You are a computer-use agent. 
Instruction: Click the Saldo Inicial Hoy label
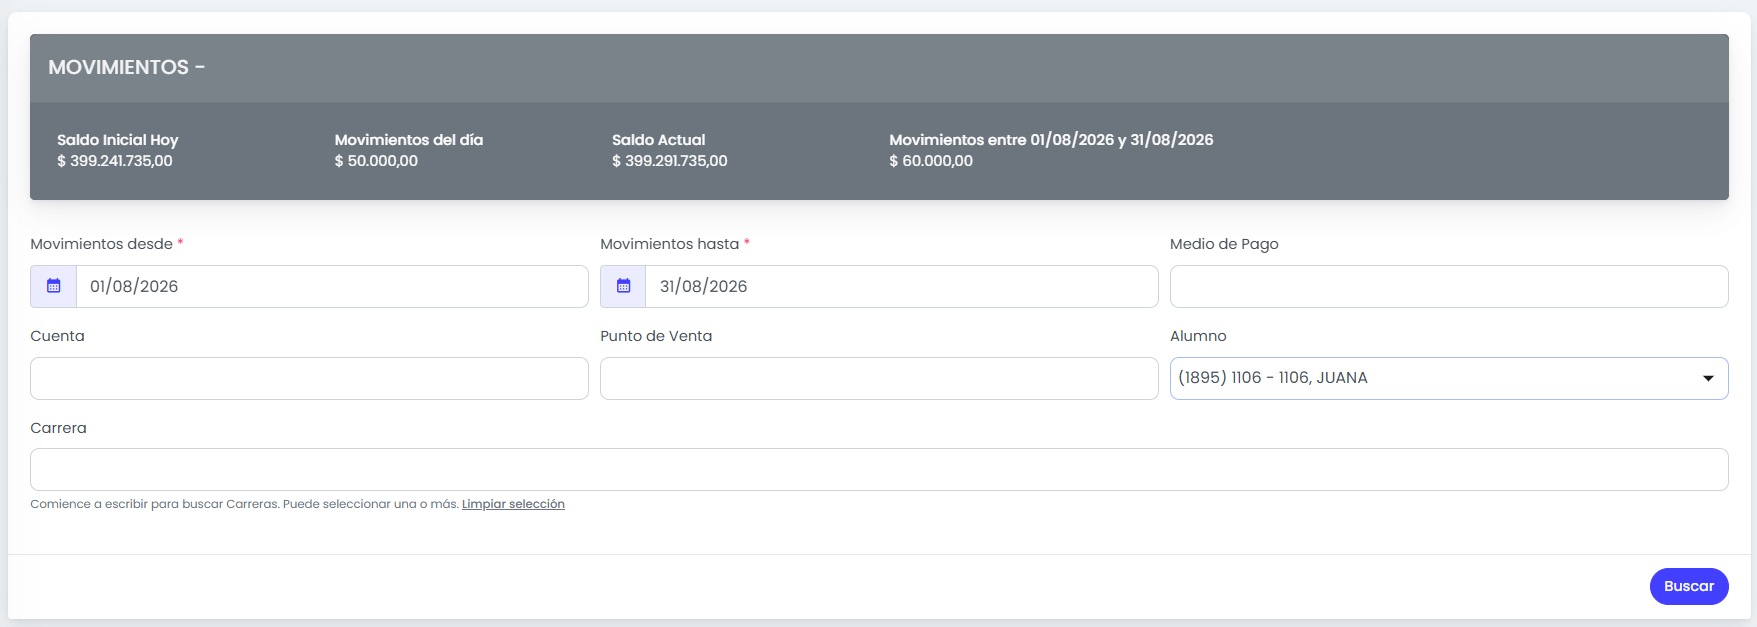[118, 140]
